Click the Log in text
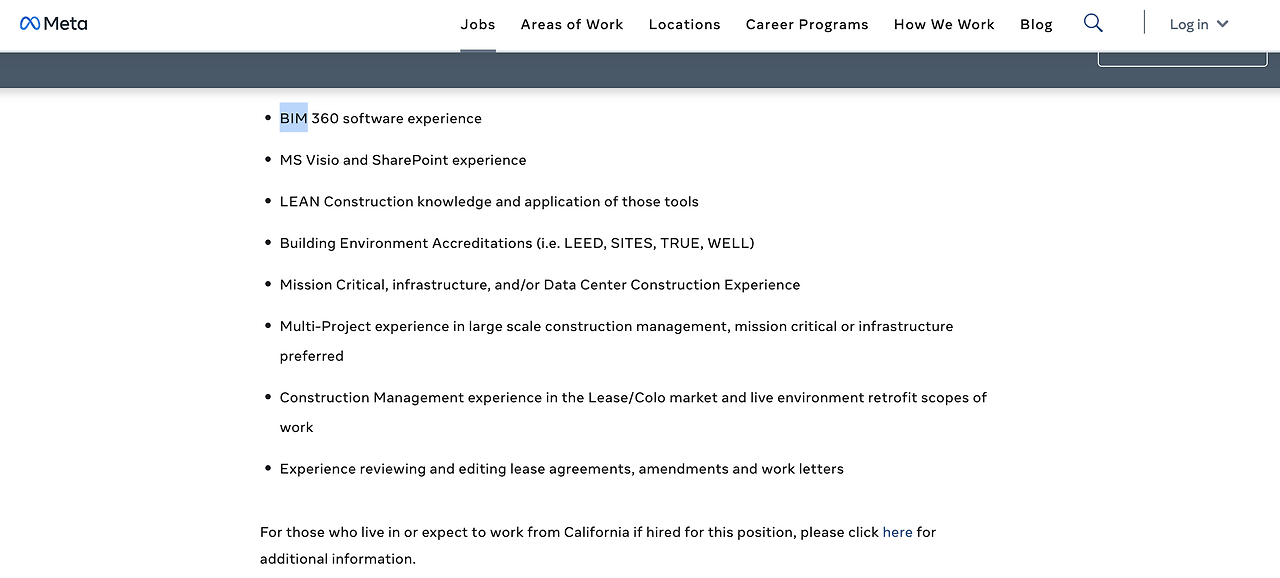This screenshot has width=1280, height=578. click(1189, 24)
